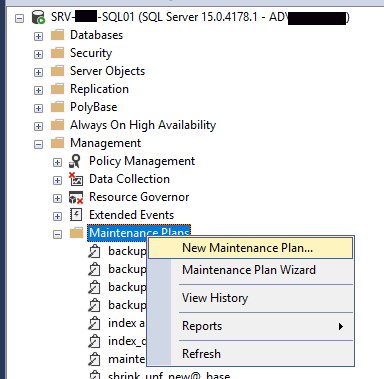The image size is (384, 379).
Task: Choose New Maintenance Plan... from context menu
Action: [x=250, y=248]
